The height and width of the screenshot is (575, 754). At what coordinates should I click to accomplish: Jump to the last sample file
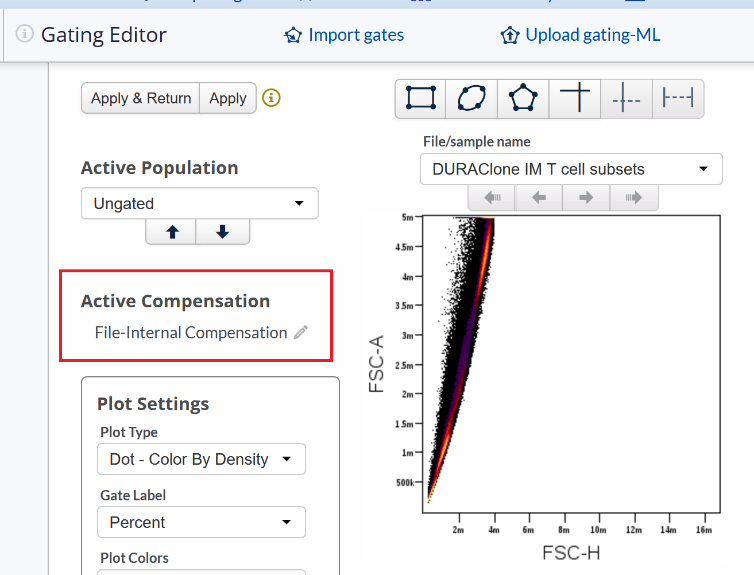[634, 198]
